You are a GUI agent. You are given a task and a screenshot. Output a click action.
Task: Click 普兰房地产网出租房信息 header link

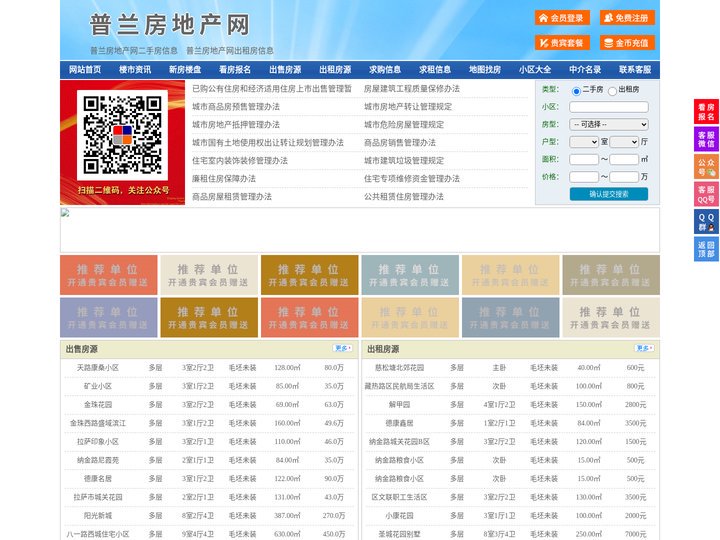(230, 51)
